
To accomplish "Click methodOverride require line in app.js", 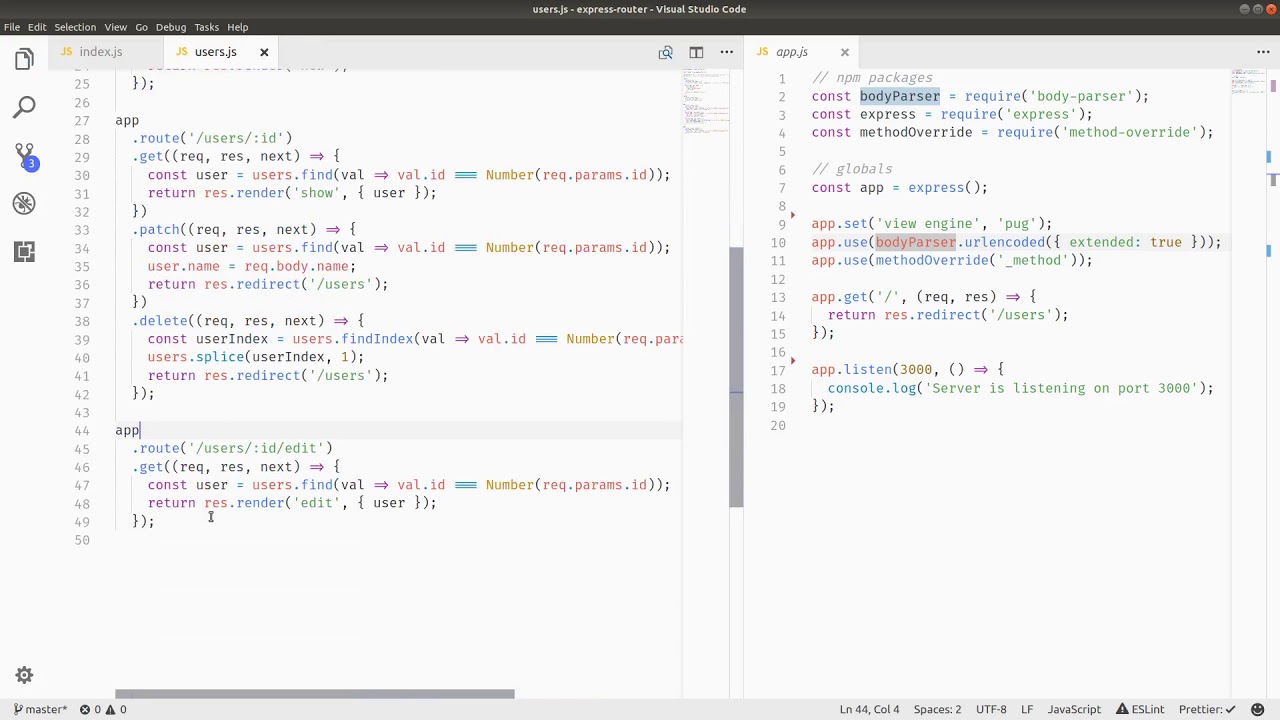I will point(1012,132).
